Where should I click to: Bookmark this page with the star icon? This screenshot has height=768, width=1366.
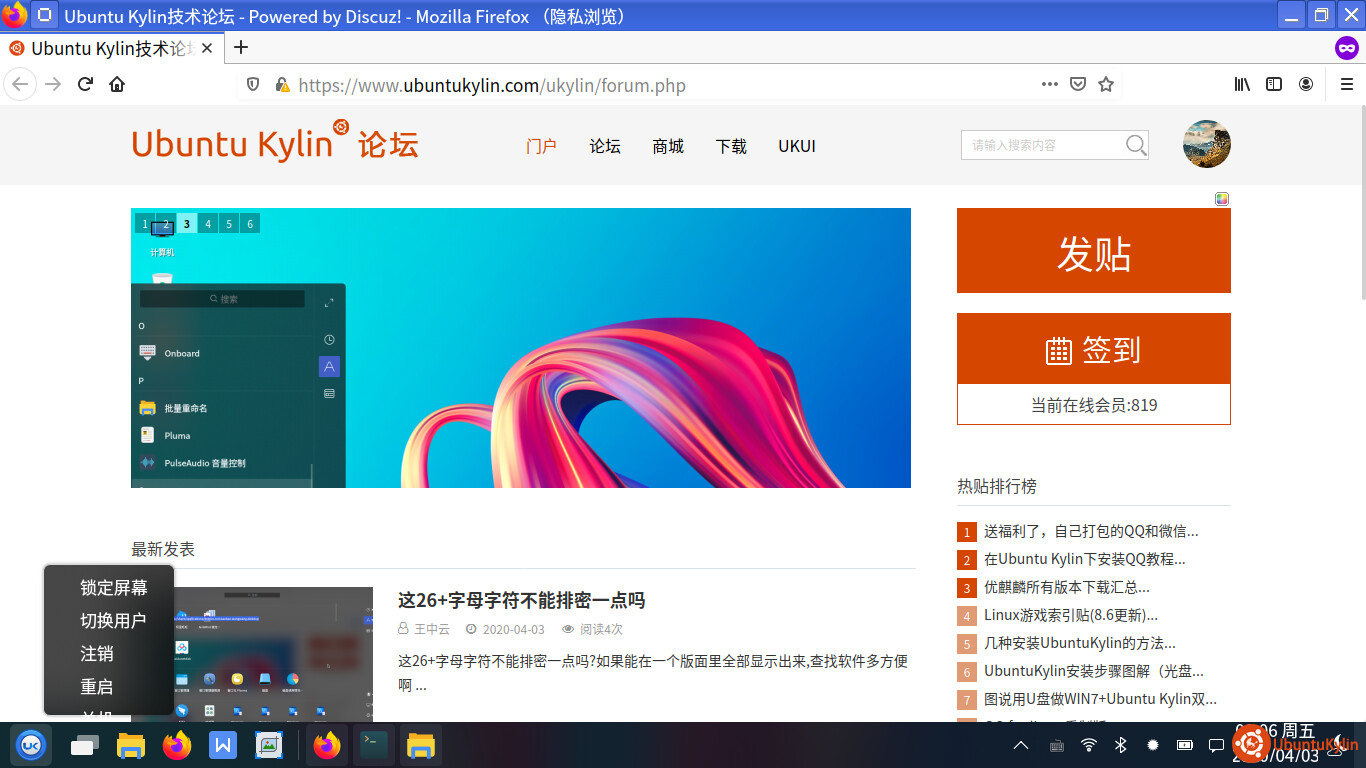click(x=1106, y=85)
